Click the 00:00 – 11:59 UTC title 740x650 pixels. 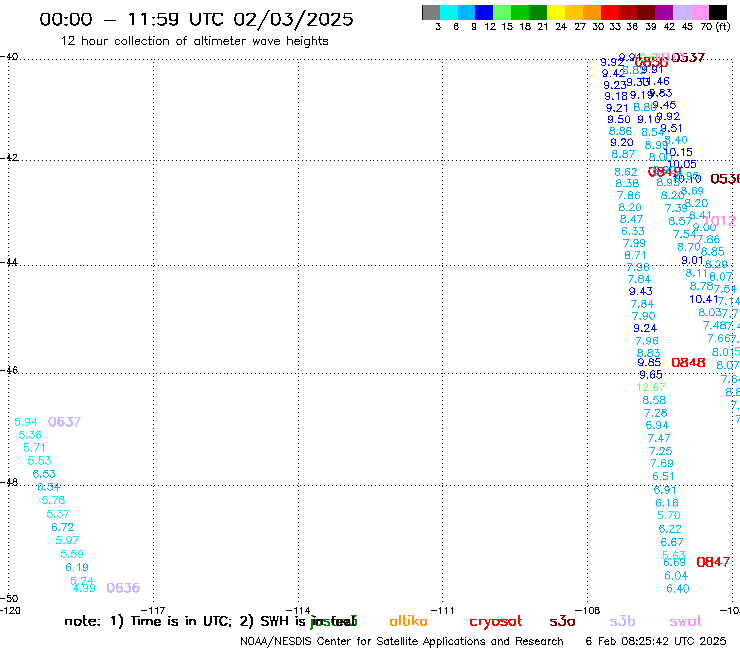[196, 19]
